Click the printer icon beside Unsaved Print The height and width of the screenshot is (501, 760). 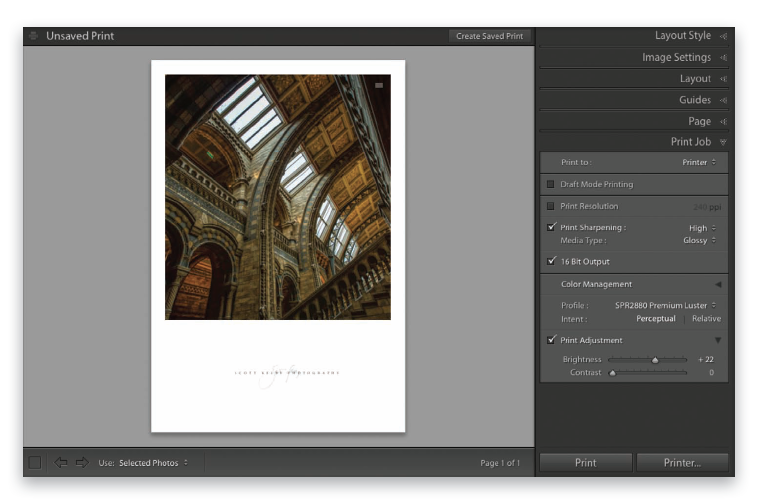34,36
